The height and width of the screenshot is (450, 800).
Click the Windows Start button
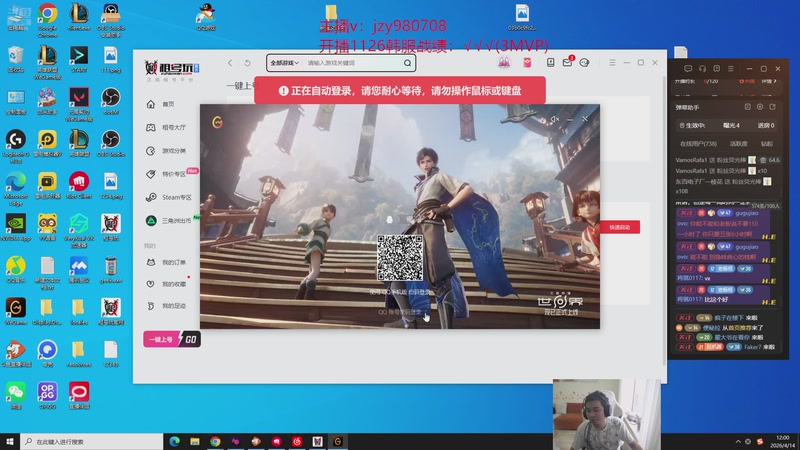pos(10,441)
